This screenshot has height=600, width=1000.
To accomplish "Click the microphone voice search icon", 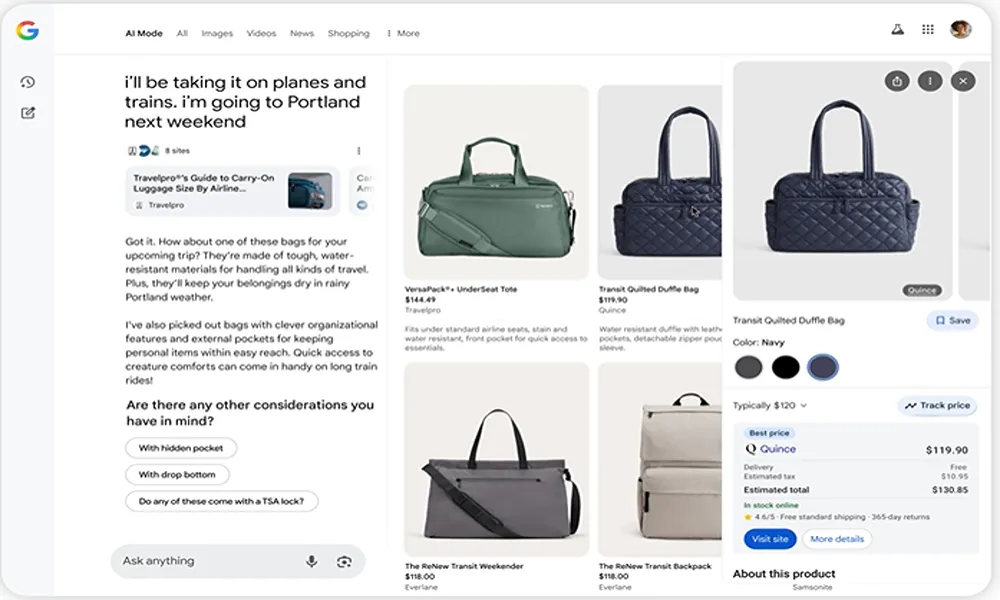I will pyautogui.click(x=312, y=562).
